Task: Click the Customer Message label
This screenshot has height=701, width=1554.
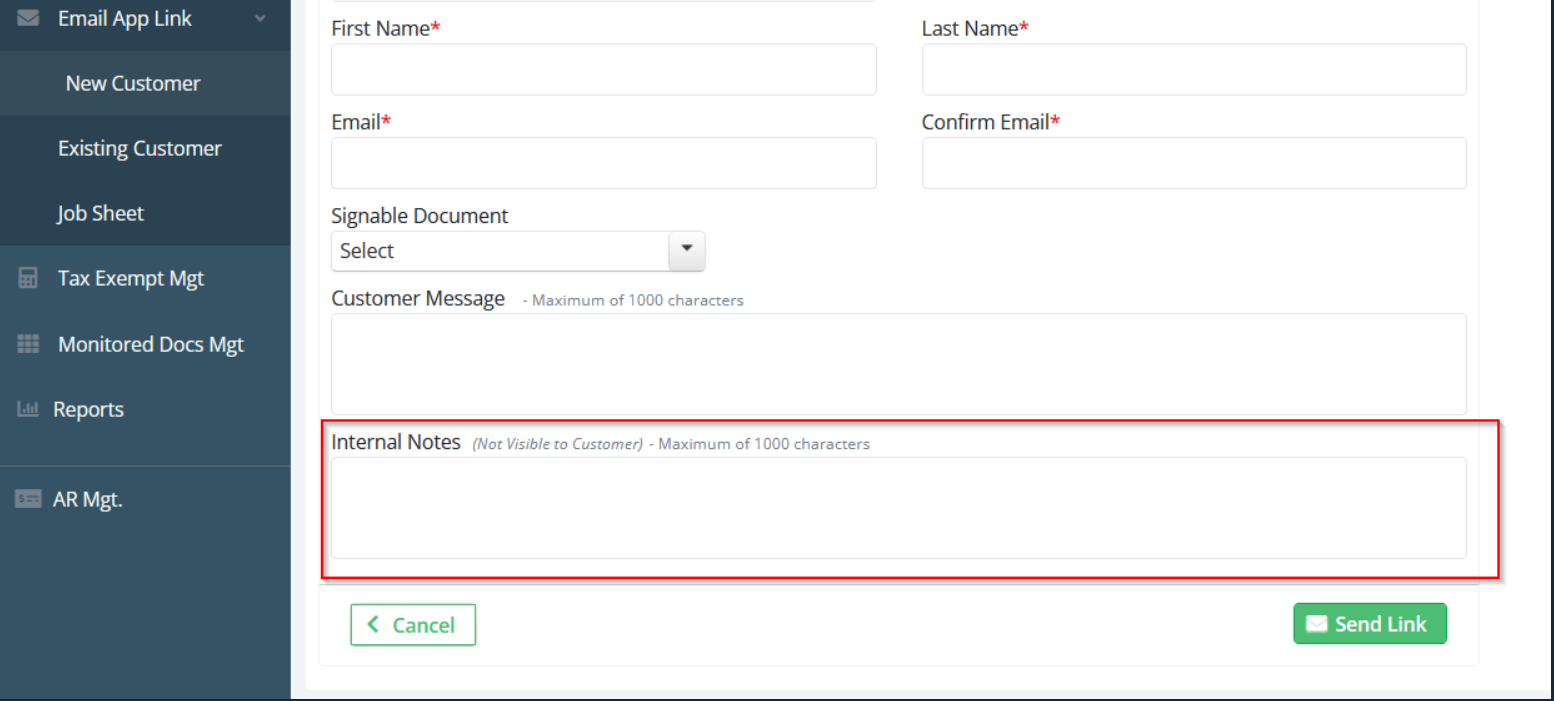Action: click(418, 298)
